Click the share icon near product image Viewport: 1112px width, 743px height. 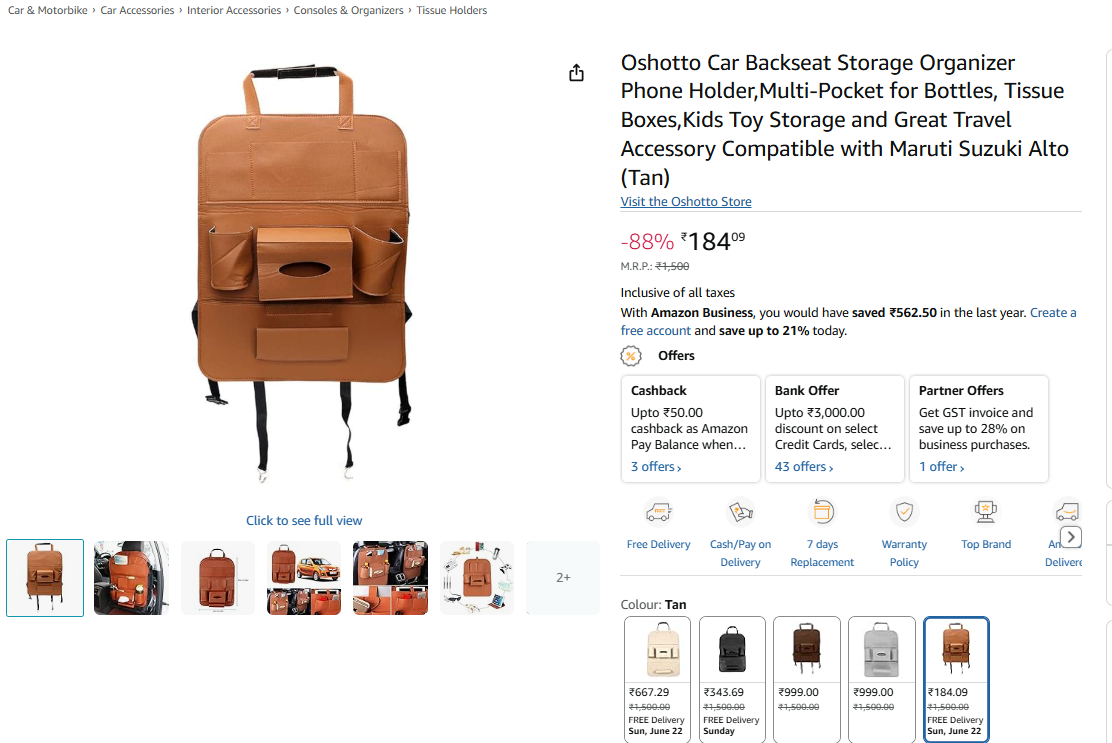(577, 72)
